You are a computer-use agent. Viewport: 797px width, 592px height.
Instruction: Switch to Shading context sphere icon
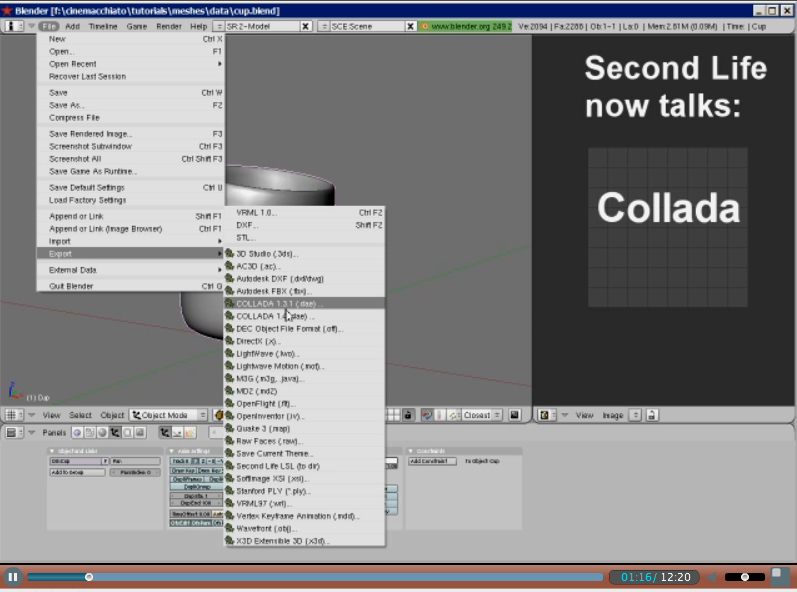point(102,432)
